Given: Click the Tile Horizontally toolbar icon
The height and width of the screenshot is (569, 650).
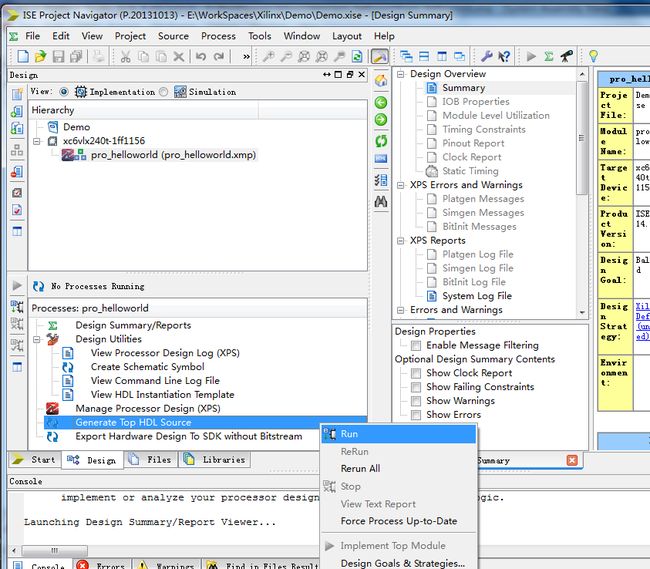Looking at the screenshot, I should pyautogui.click(x=424, y=56).
